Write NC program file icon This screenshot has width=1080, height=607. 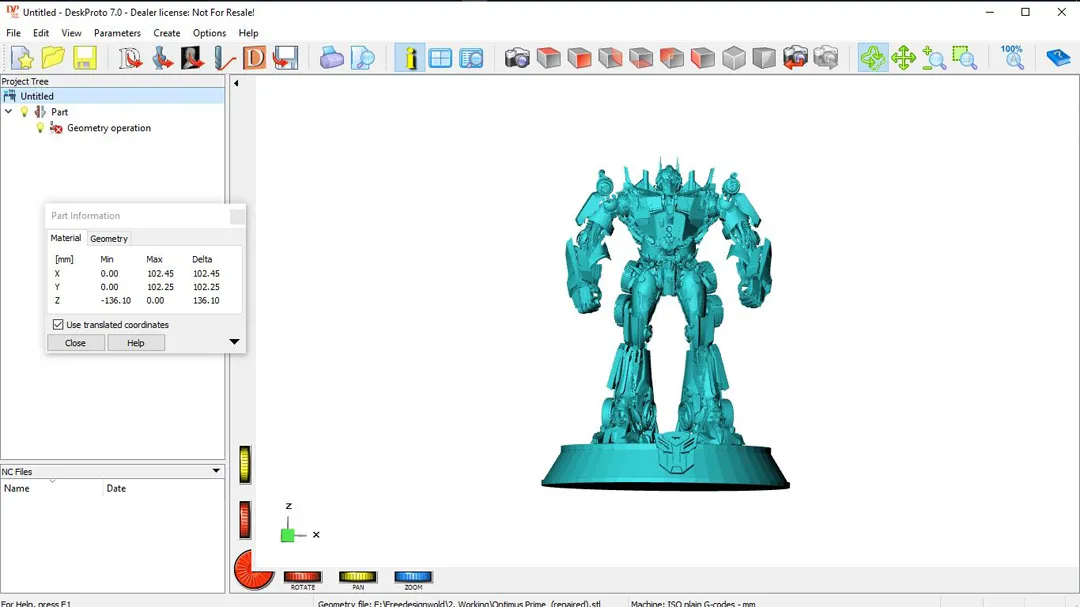click(285, 58)
